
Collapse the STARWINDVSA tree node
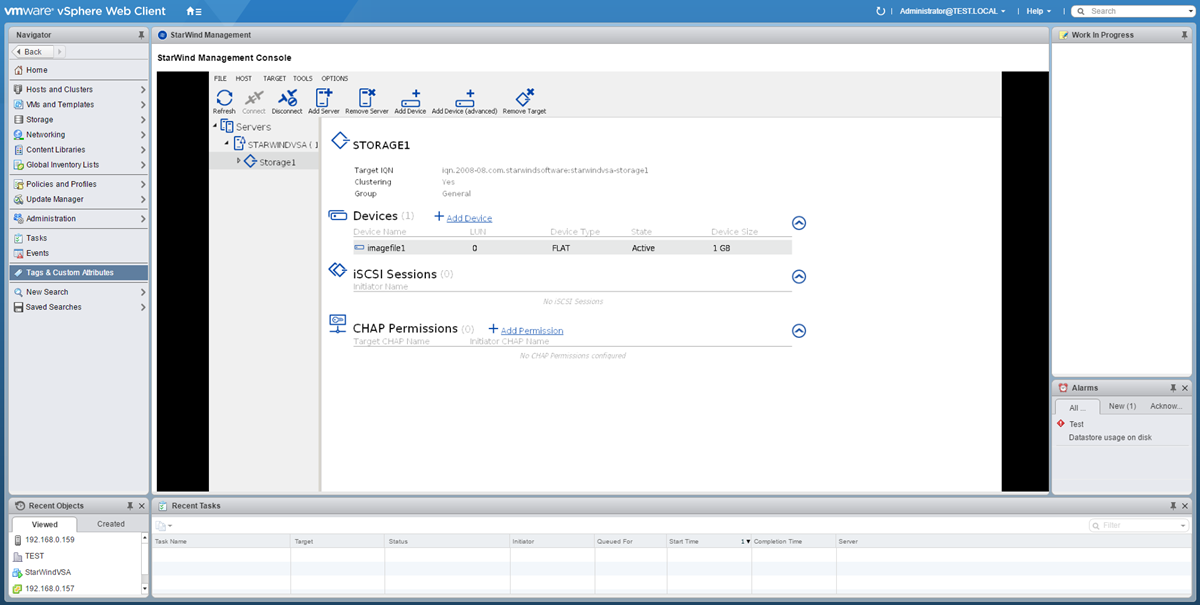[227, 145]
